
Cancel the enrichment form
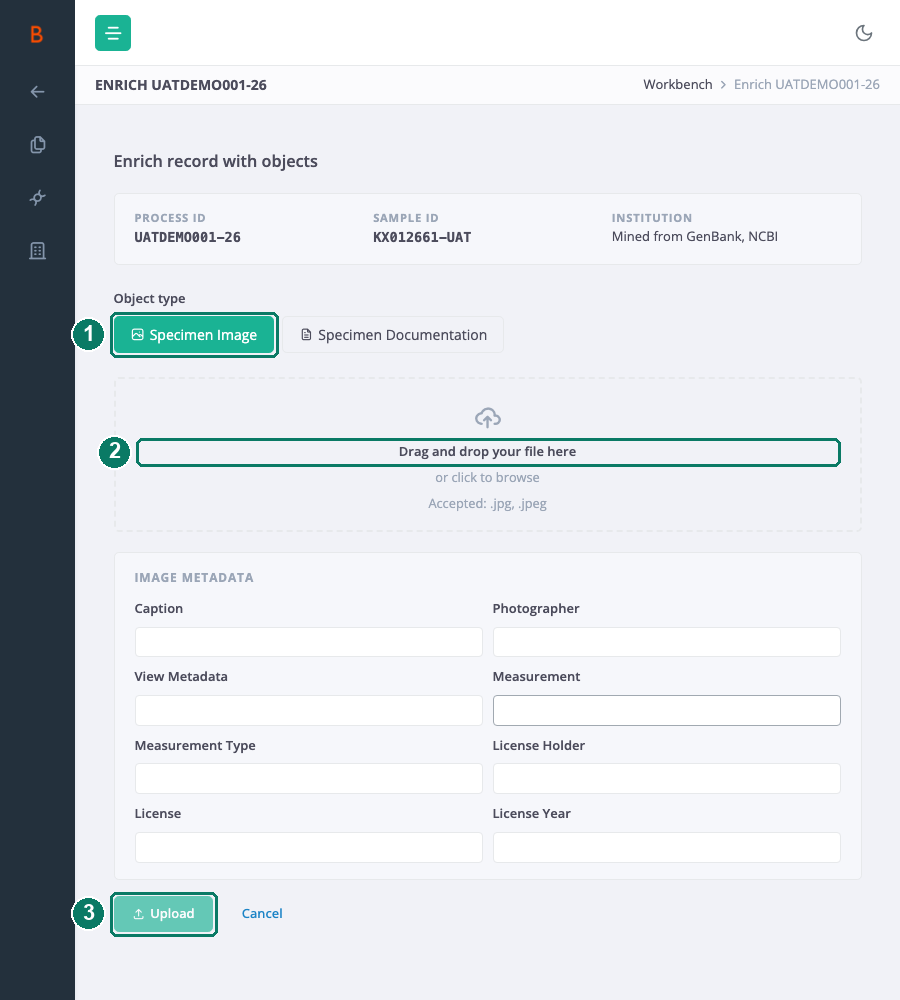[262, 913]
